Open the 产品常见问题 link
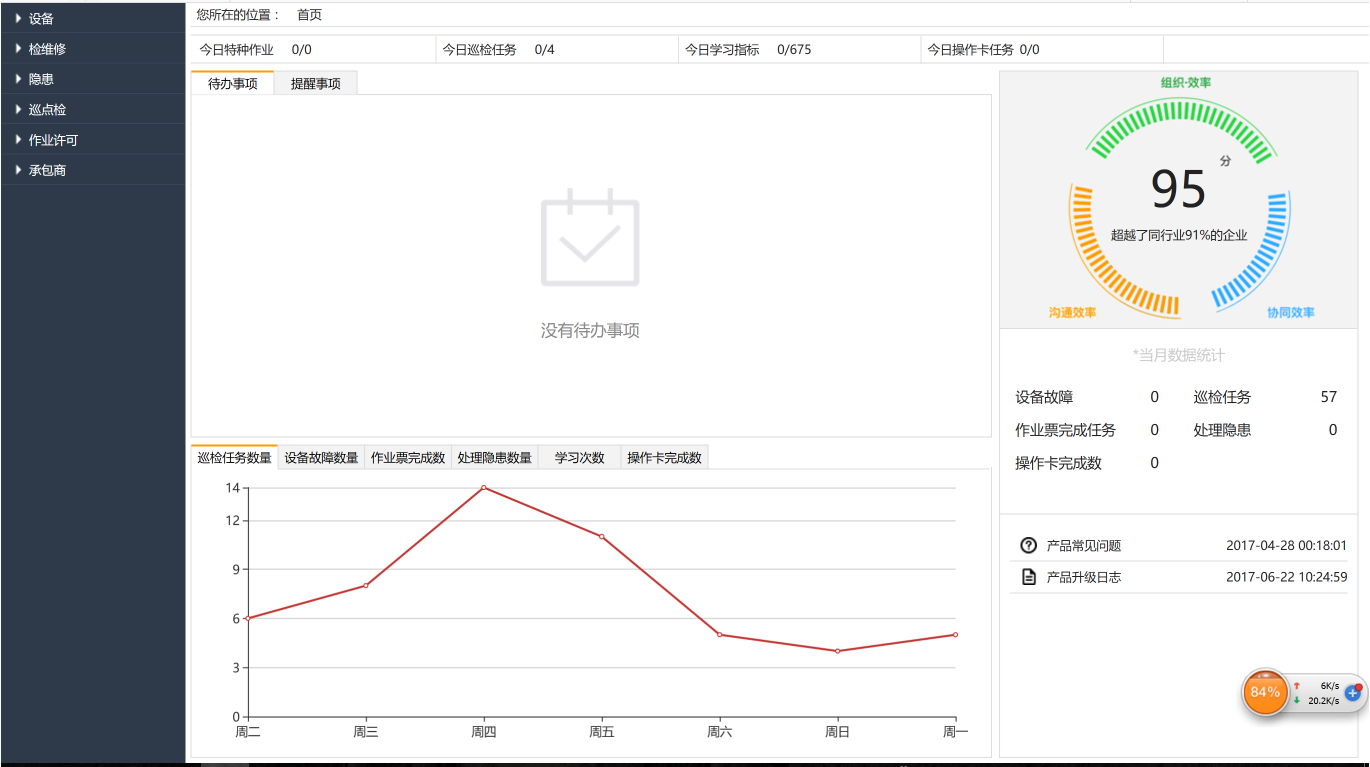1370x767 pixels. (x=1084, y=546)
